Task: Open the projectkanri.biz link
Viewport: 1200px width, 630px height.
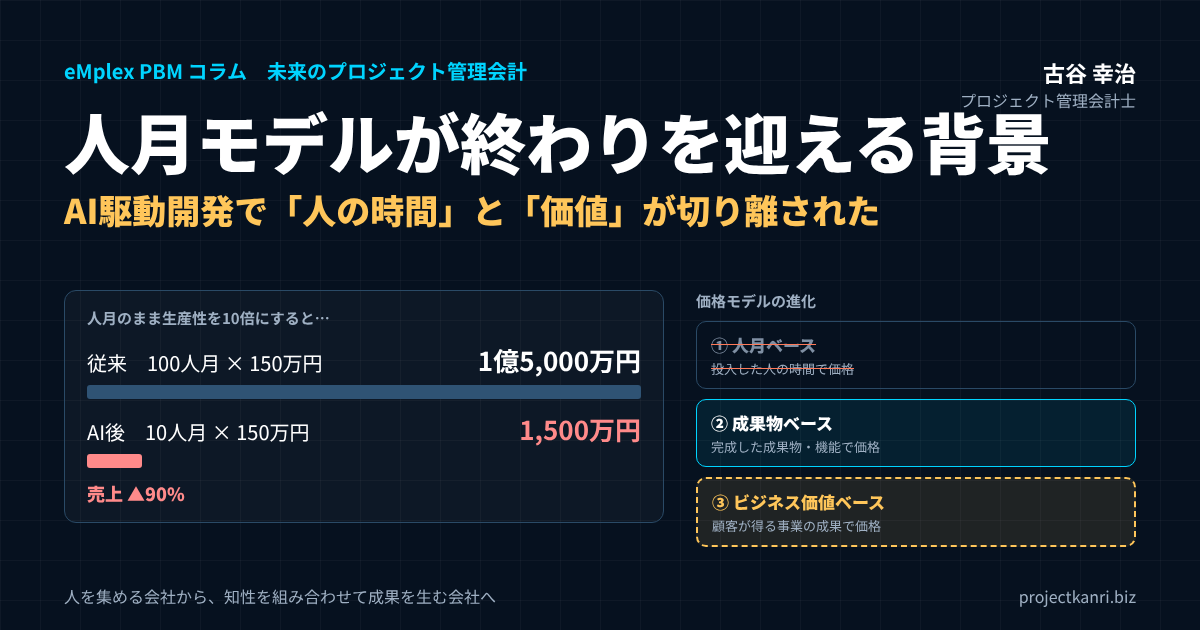Action: click(1077, 597)
